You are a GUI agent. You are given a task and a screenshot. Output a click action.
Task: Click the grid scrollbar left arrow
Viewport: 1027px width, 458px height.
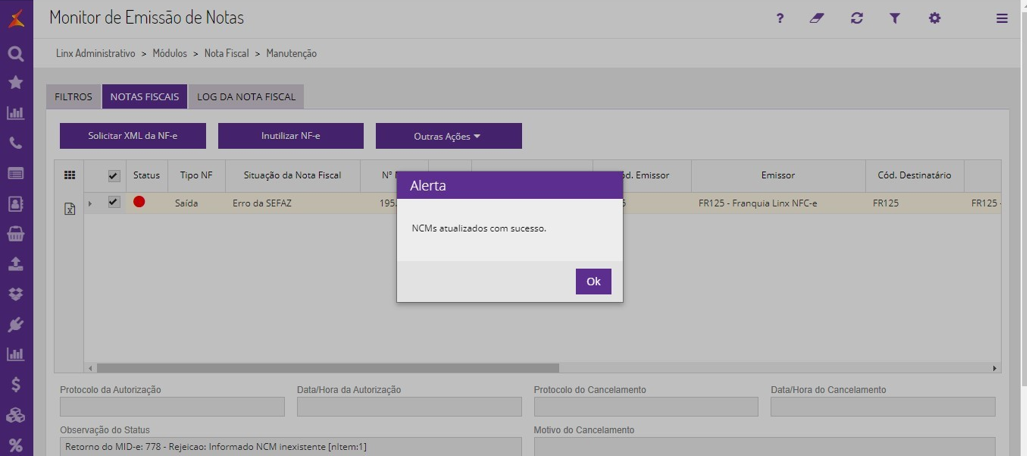[90, 368]
